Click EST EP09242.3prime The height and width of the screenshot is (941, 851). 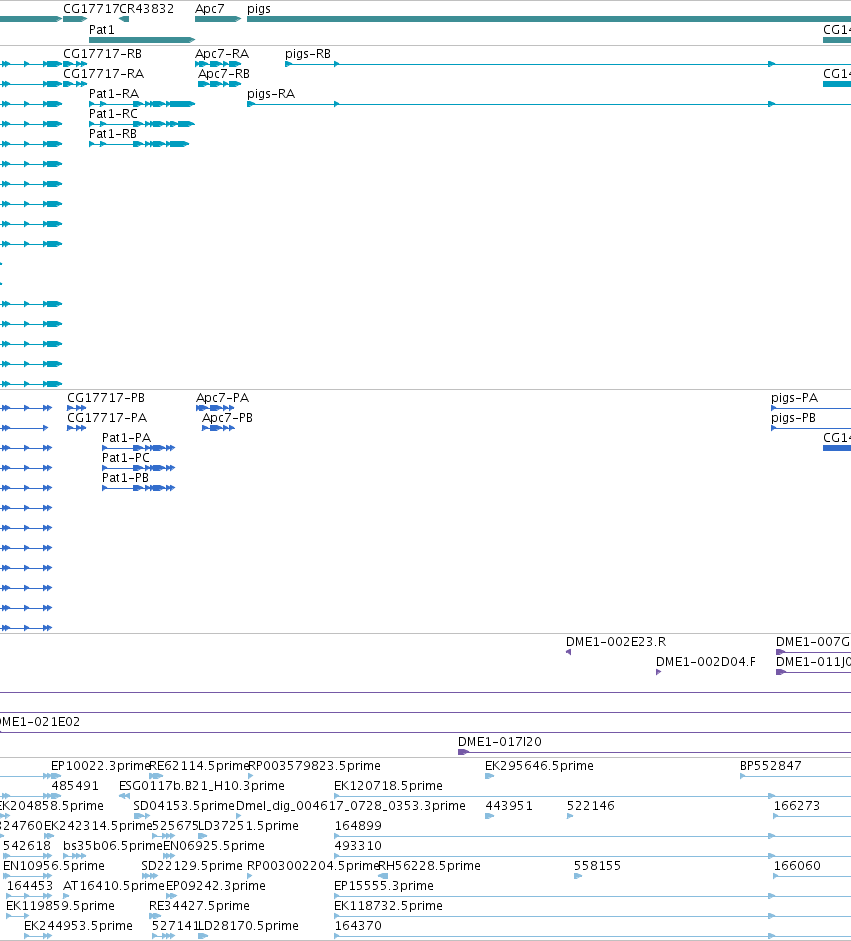pos(215,886)
